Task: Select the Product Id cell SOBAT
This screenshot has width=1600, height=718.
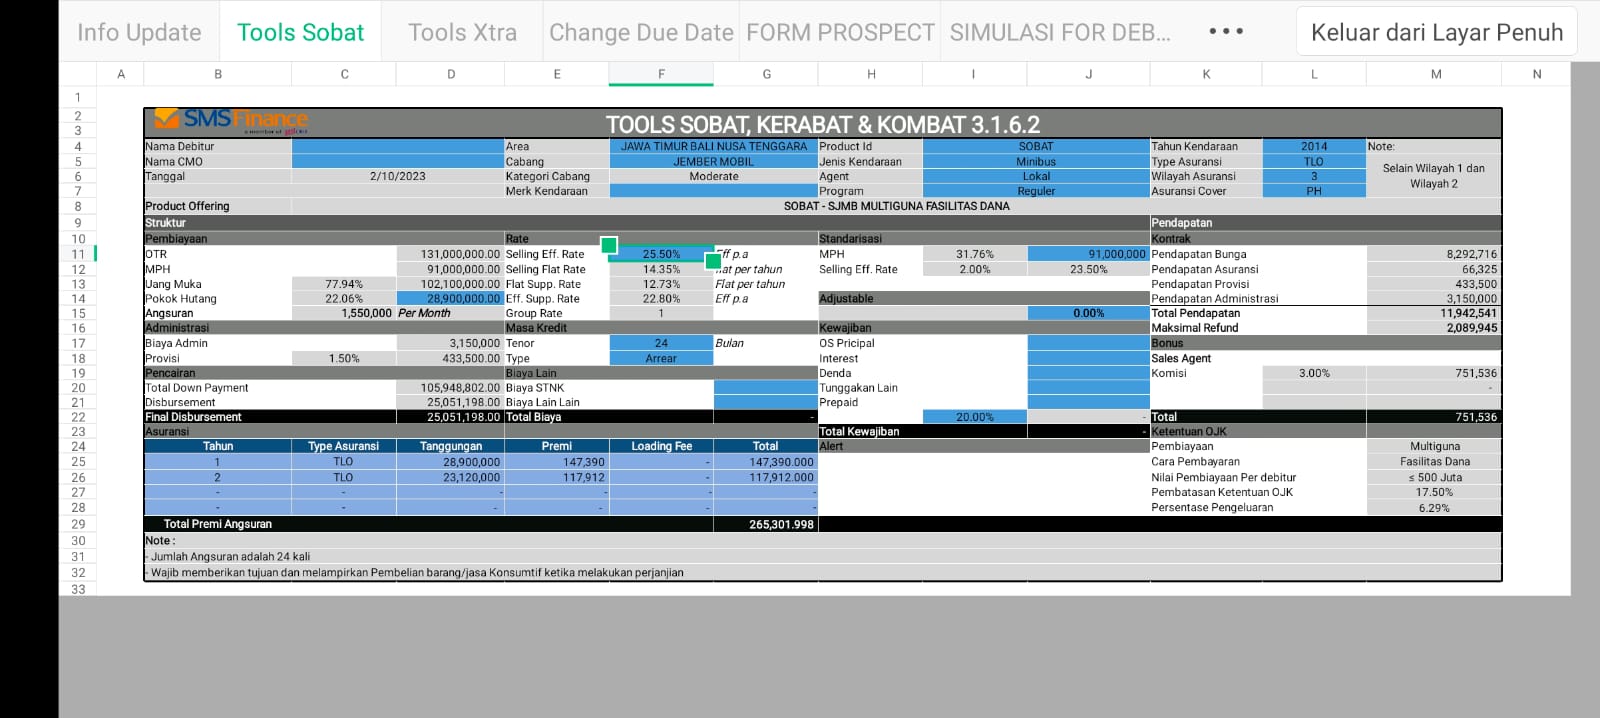Action: [x=1036, y=146]
